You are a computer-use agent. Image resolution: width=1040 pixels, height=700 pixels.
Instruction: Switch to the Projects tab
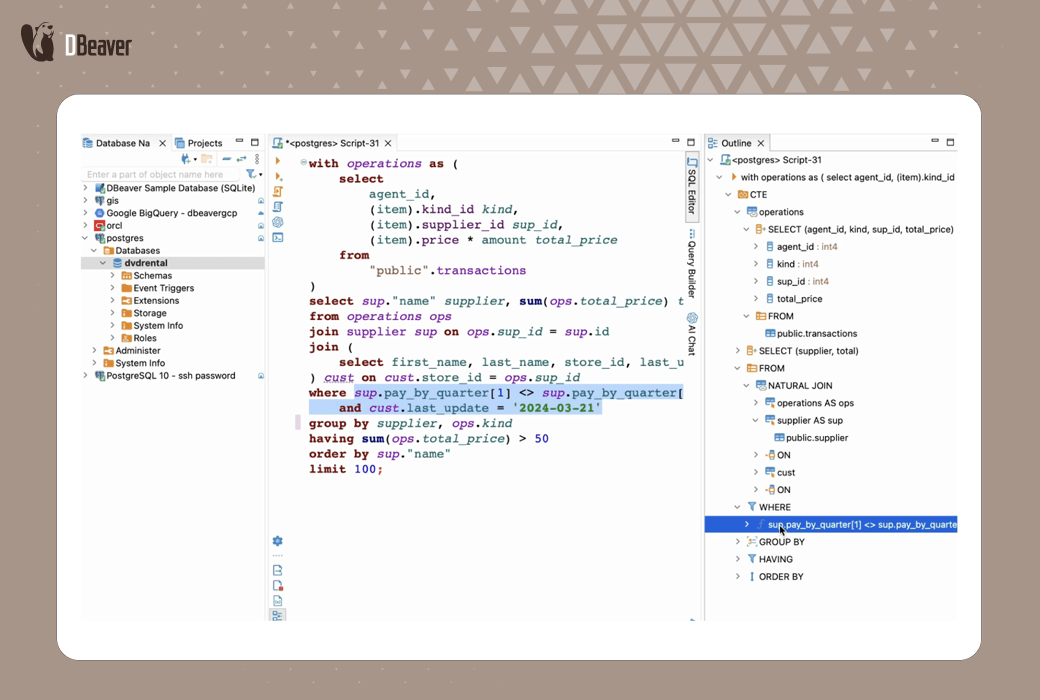click(x=207, y=142)
